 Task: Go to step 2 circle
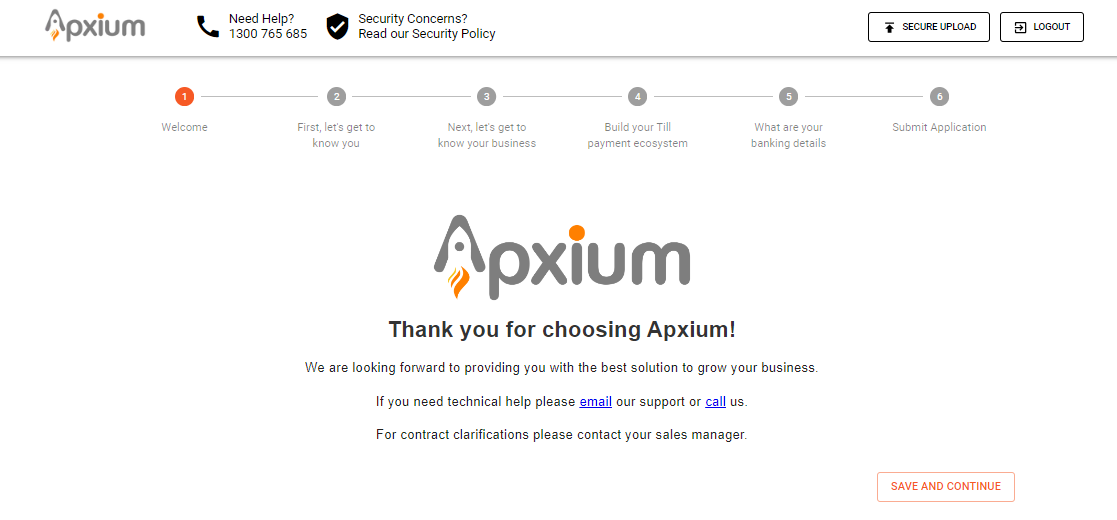pos(337,97)
